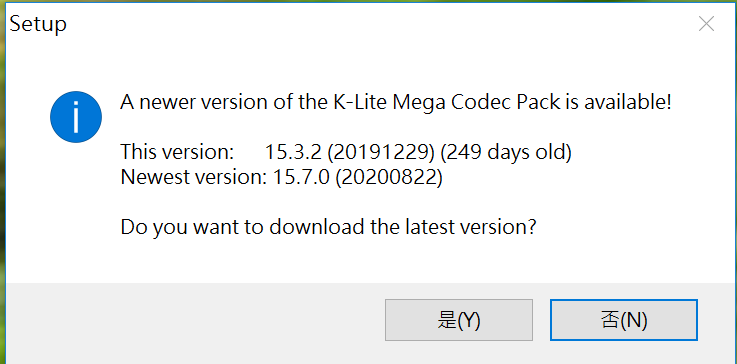This screenshot has height=364, width=737.
Task: Click the 'This version:' label
Action: [x=177, y=152]
